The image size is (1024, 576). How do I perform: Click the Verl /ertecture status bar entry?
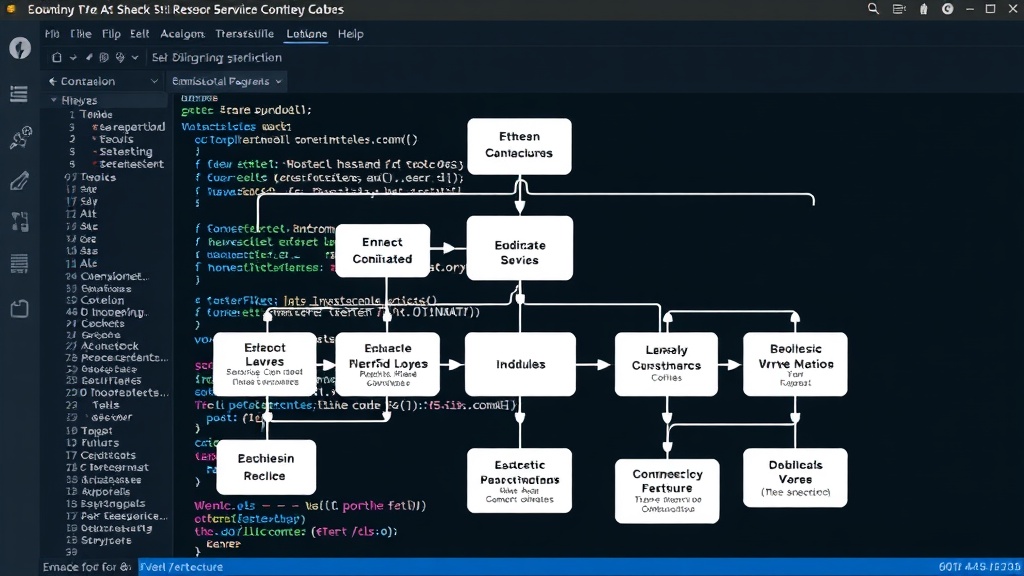click(182, 567)
